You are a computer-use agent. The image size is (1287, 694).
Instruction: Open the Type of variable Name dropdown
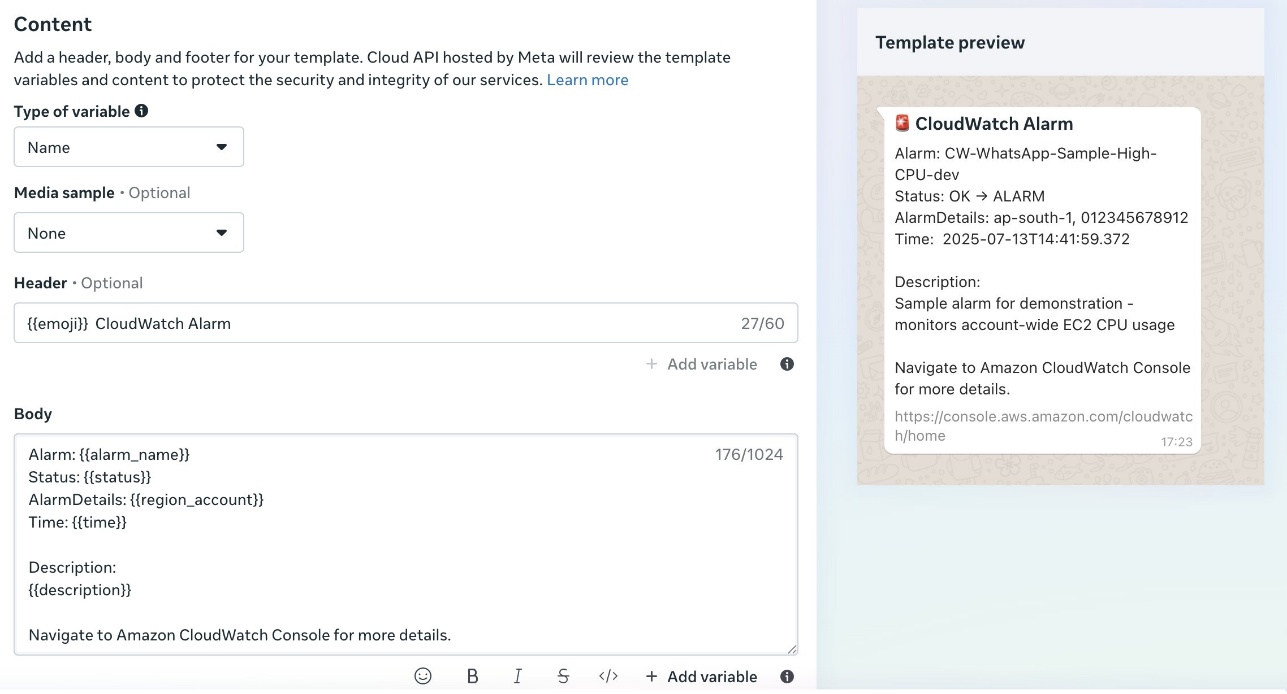click(x=129, y=147)
